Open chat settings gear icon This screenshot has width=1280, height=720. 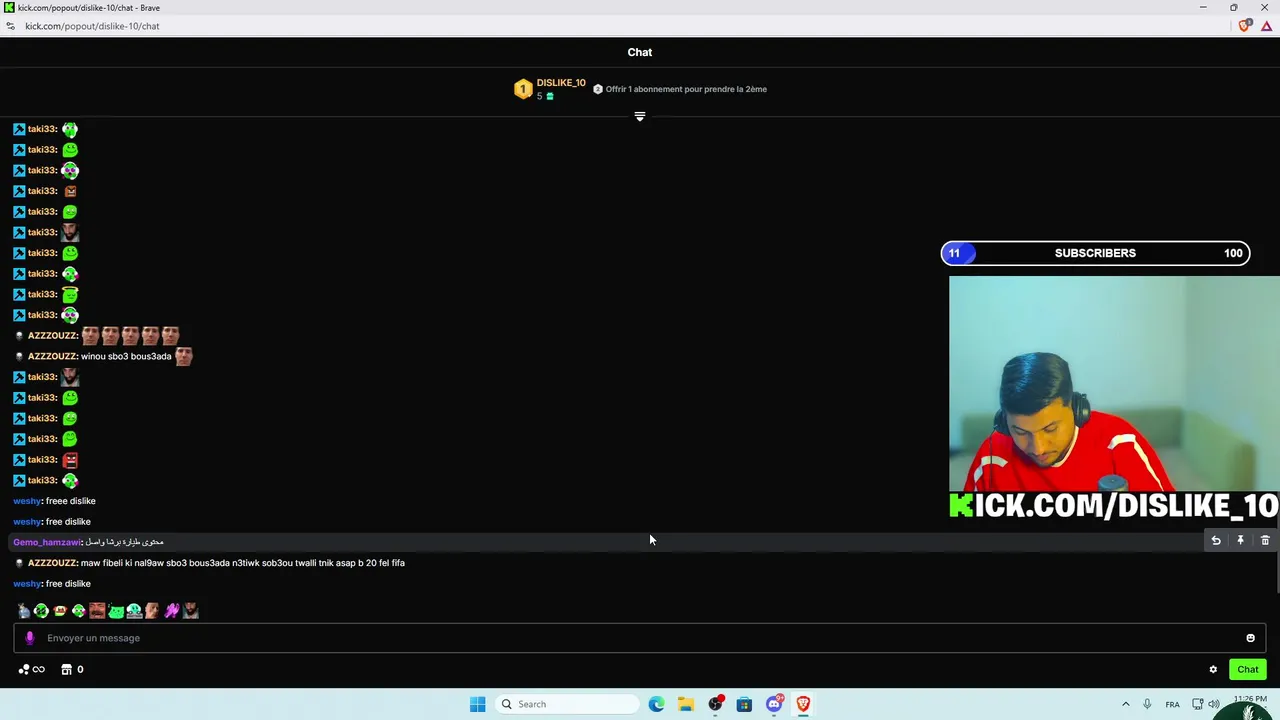(x=1213, y=670)
